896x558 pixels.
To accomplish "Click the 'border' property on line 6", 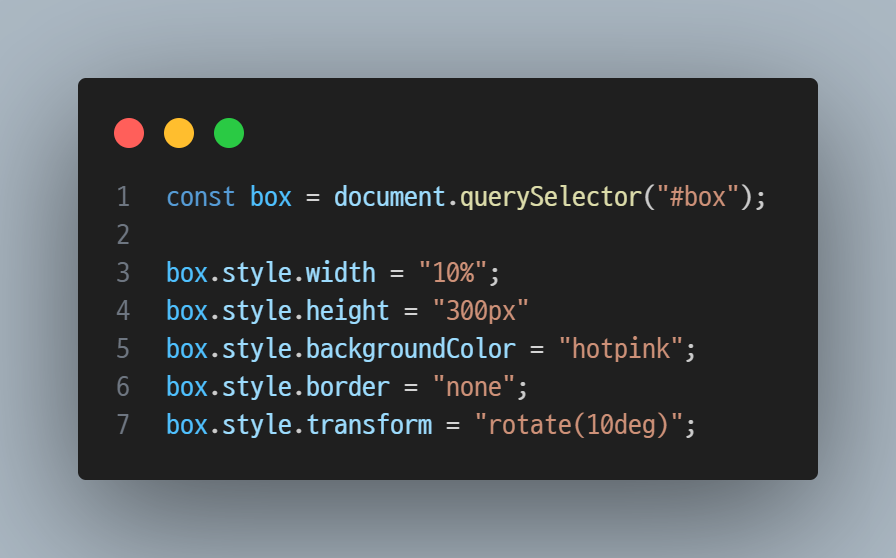I will [x=347, y=387].
